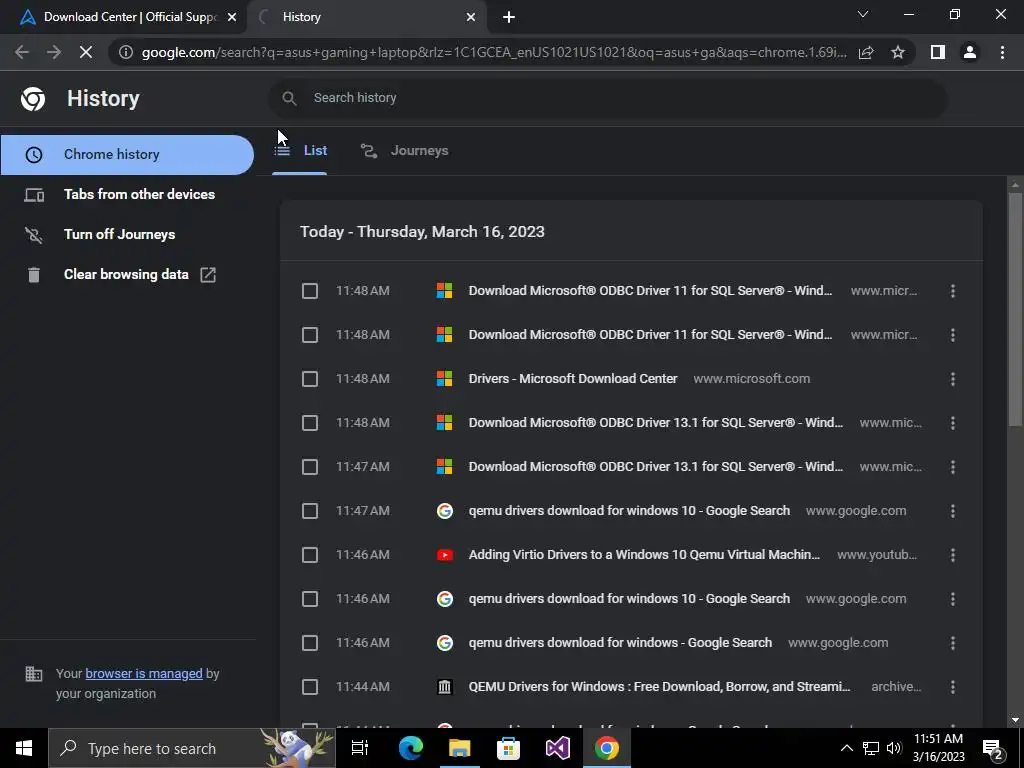Open Visual Studio from taskbar
The image size is (1024, 768).
coord(558,748)
